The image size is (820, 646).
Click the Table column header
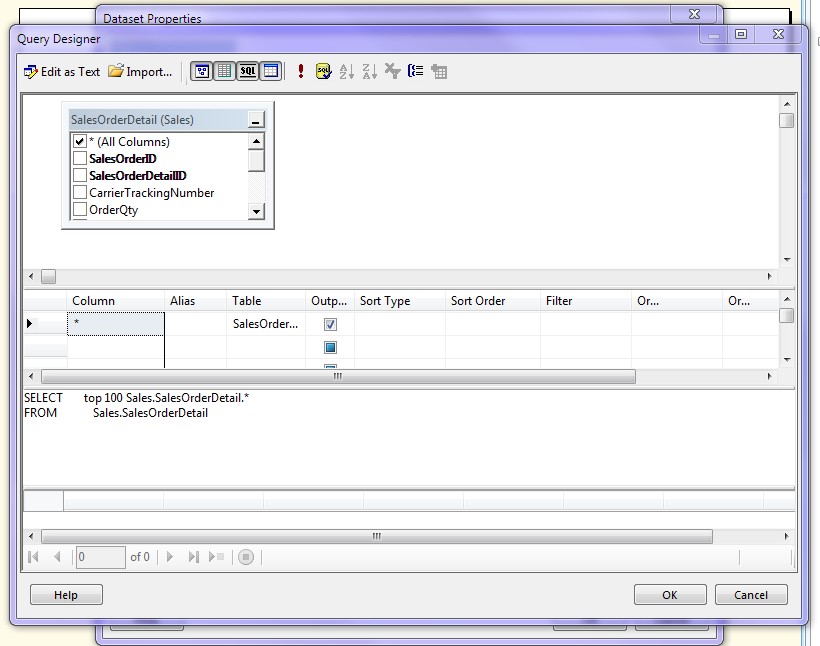pyautogui.click(x=266, y=301)
